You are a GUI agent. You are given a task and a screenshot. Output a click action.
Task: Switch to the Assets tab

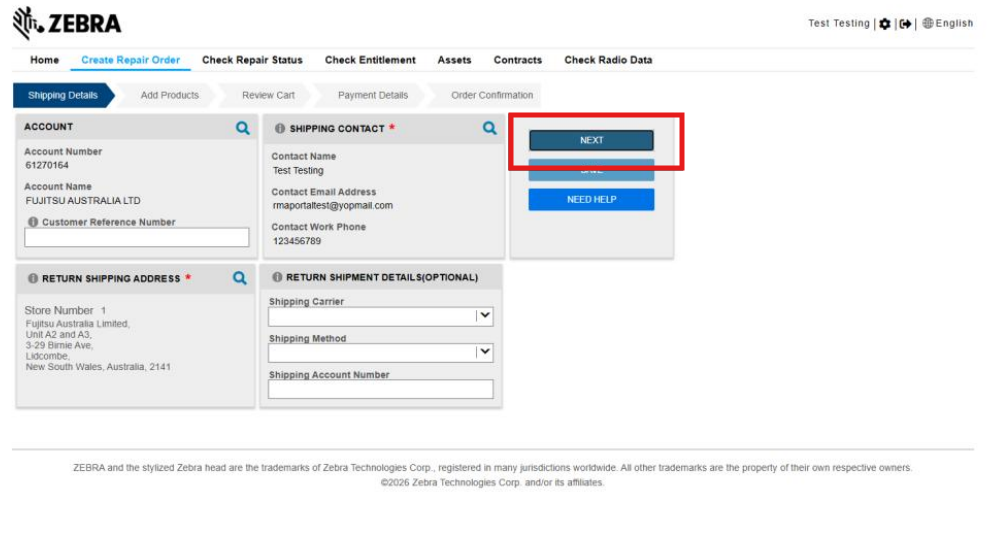click(x=454, y=60)
